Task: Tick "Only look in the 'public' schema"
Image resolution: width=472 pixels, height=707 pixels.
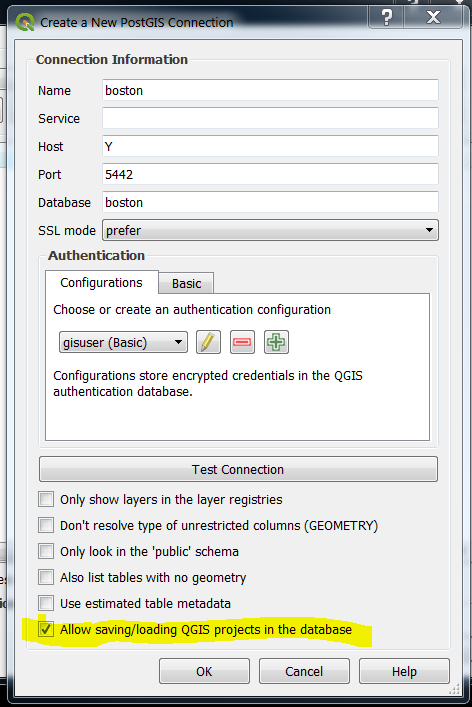Action: pos(46,551)
